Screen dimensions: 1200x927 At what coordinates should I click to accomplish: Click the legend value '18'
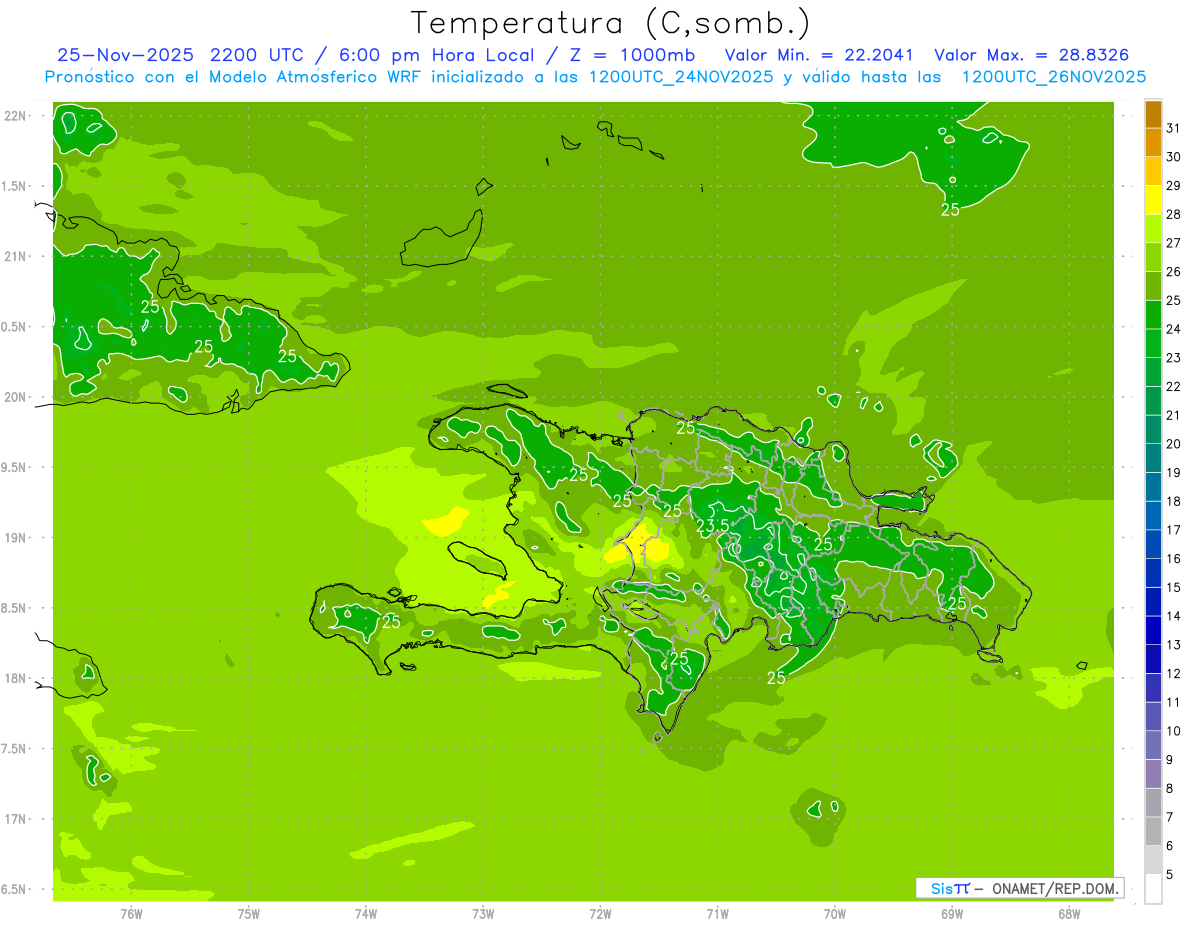pyautogui.click(x=1174, y=501)
